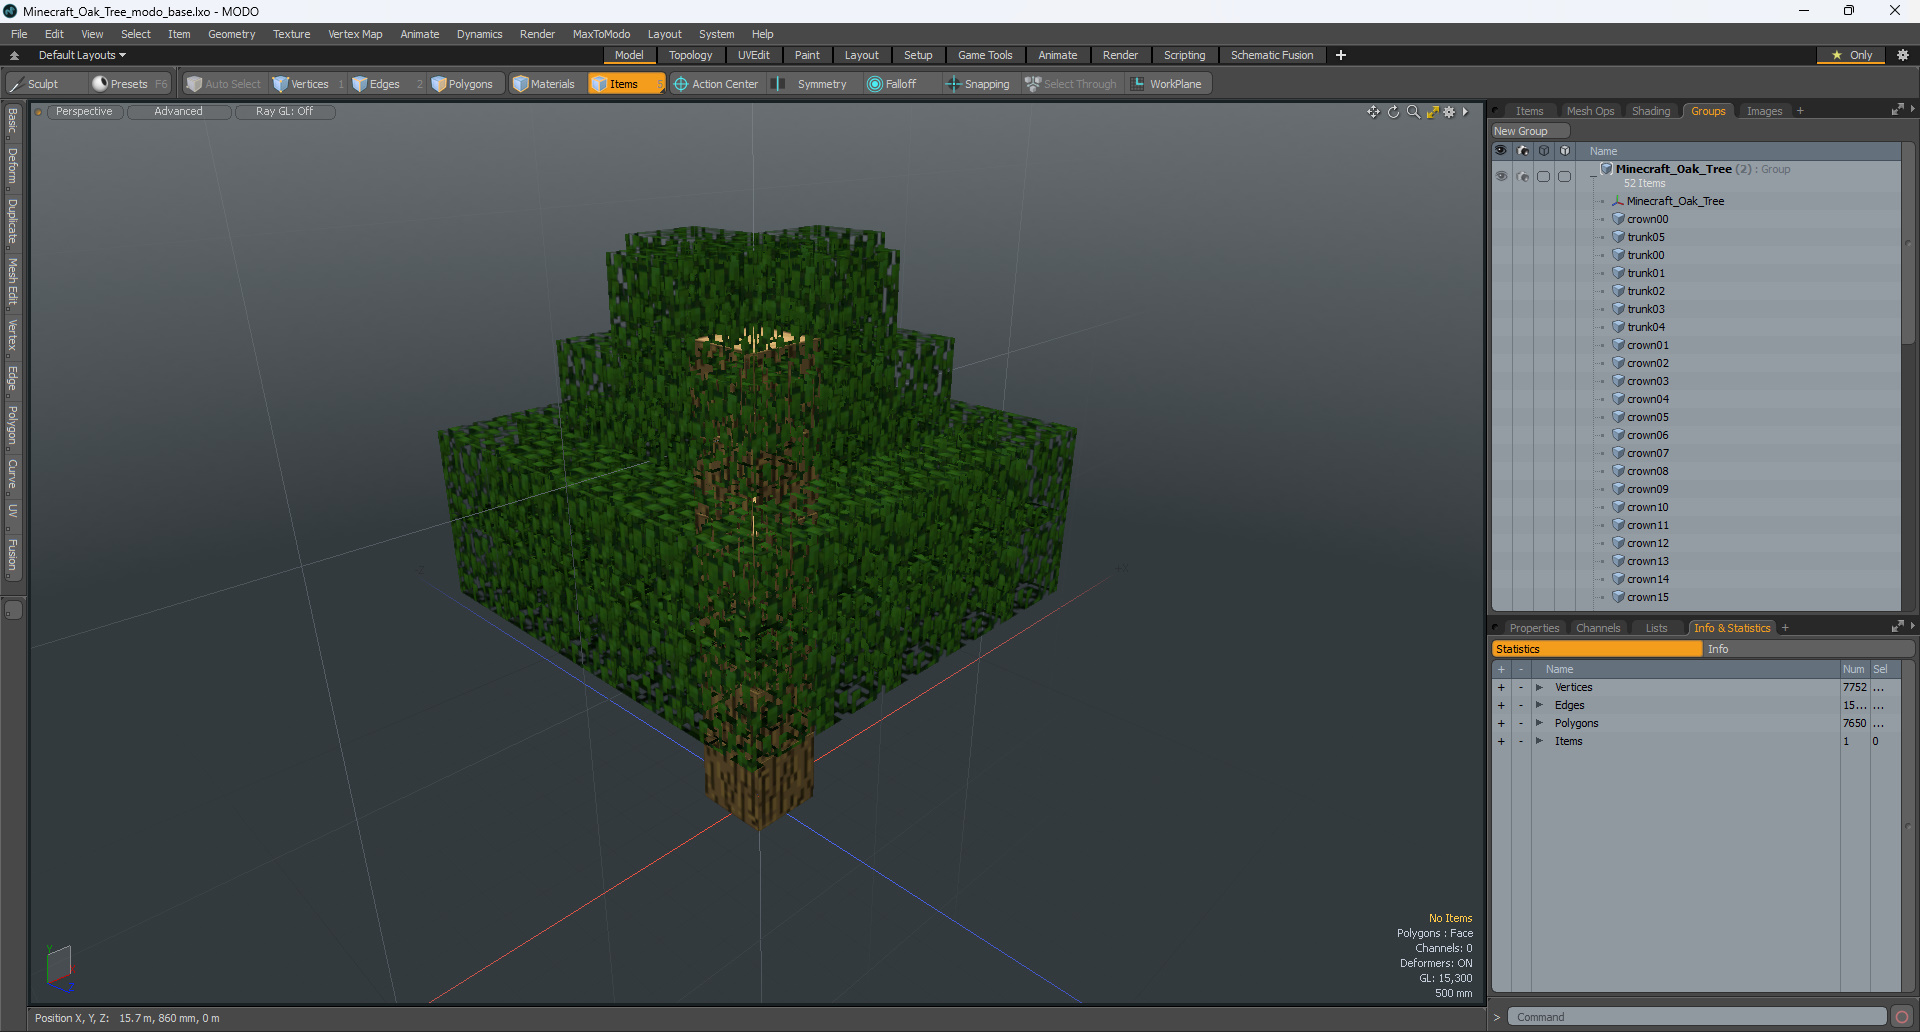The width and height of the screenshot is (1920, 1032).
Task: Toggle the Only star button
Action: (1852, 55)
